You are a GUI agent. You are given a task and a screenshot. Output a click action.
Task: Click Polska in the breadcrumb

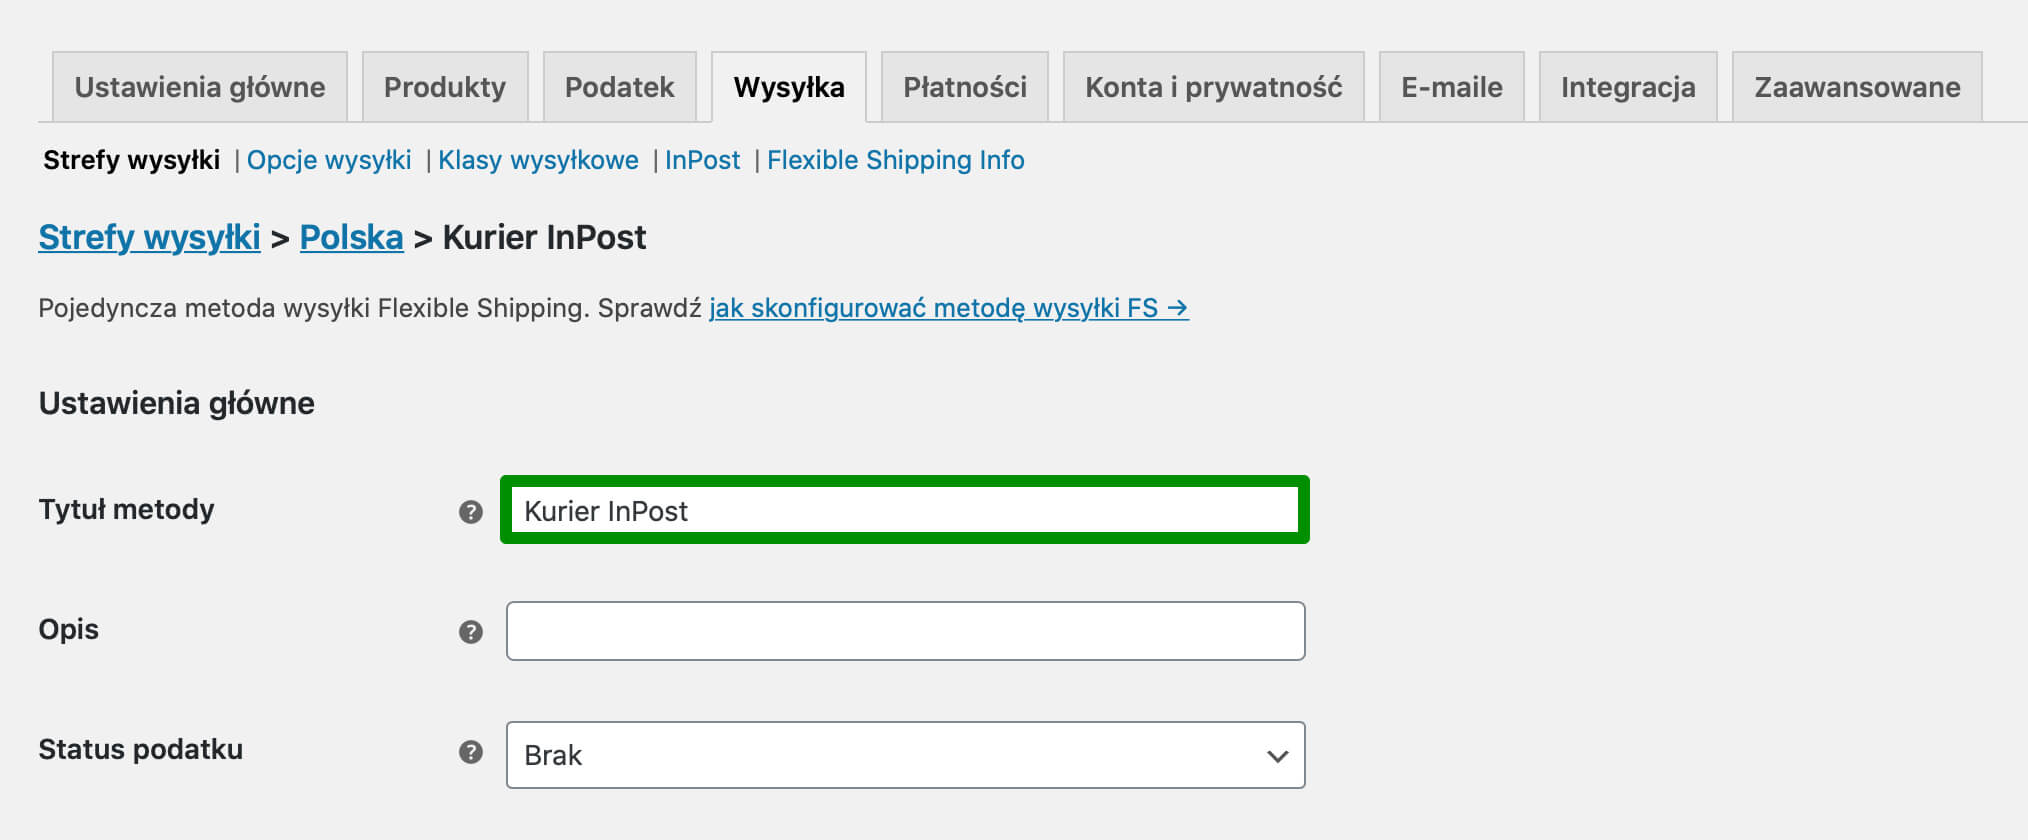click(352, 237)
